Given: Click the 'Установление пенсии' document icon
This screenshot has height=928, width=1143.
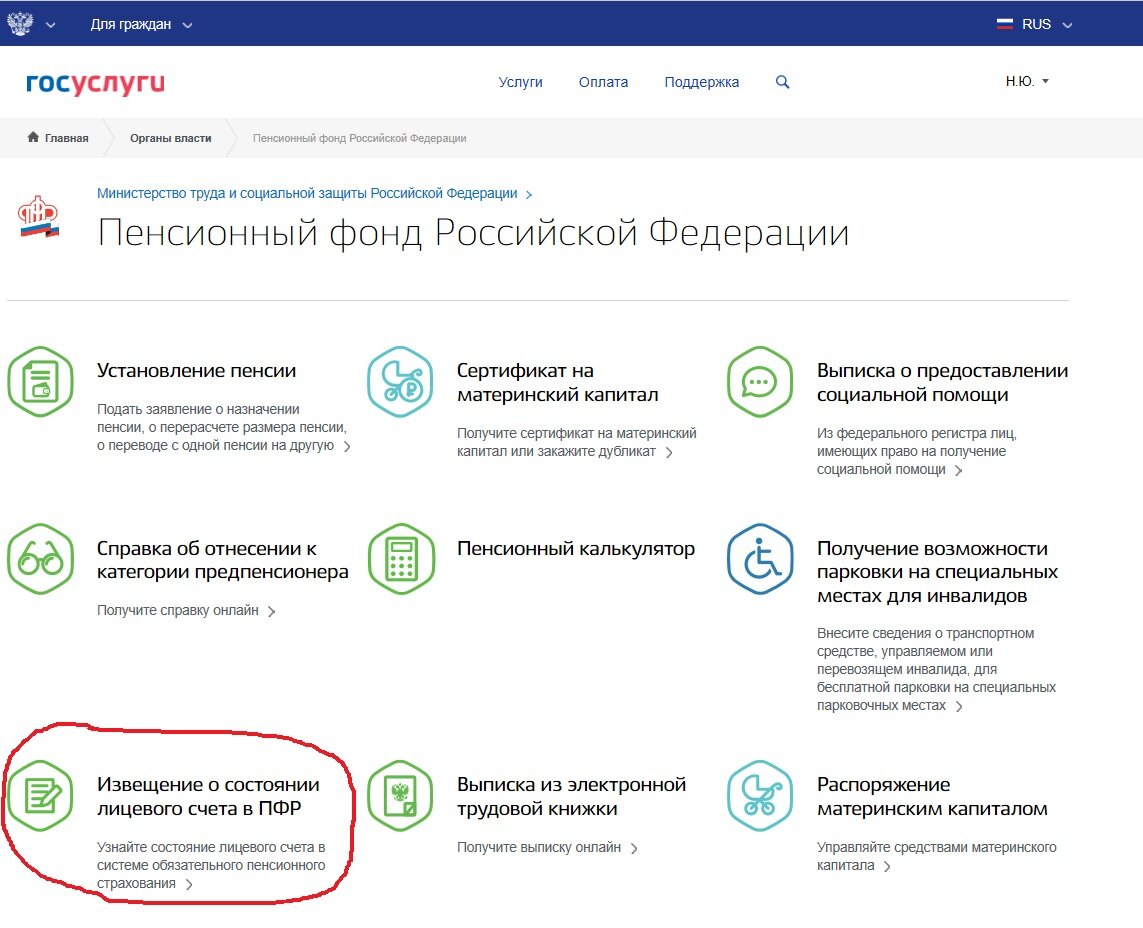Looking at the screenshot, I should point(40,381).
